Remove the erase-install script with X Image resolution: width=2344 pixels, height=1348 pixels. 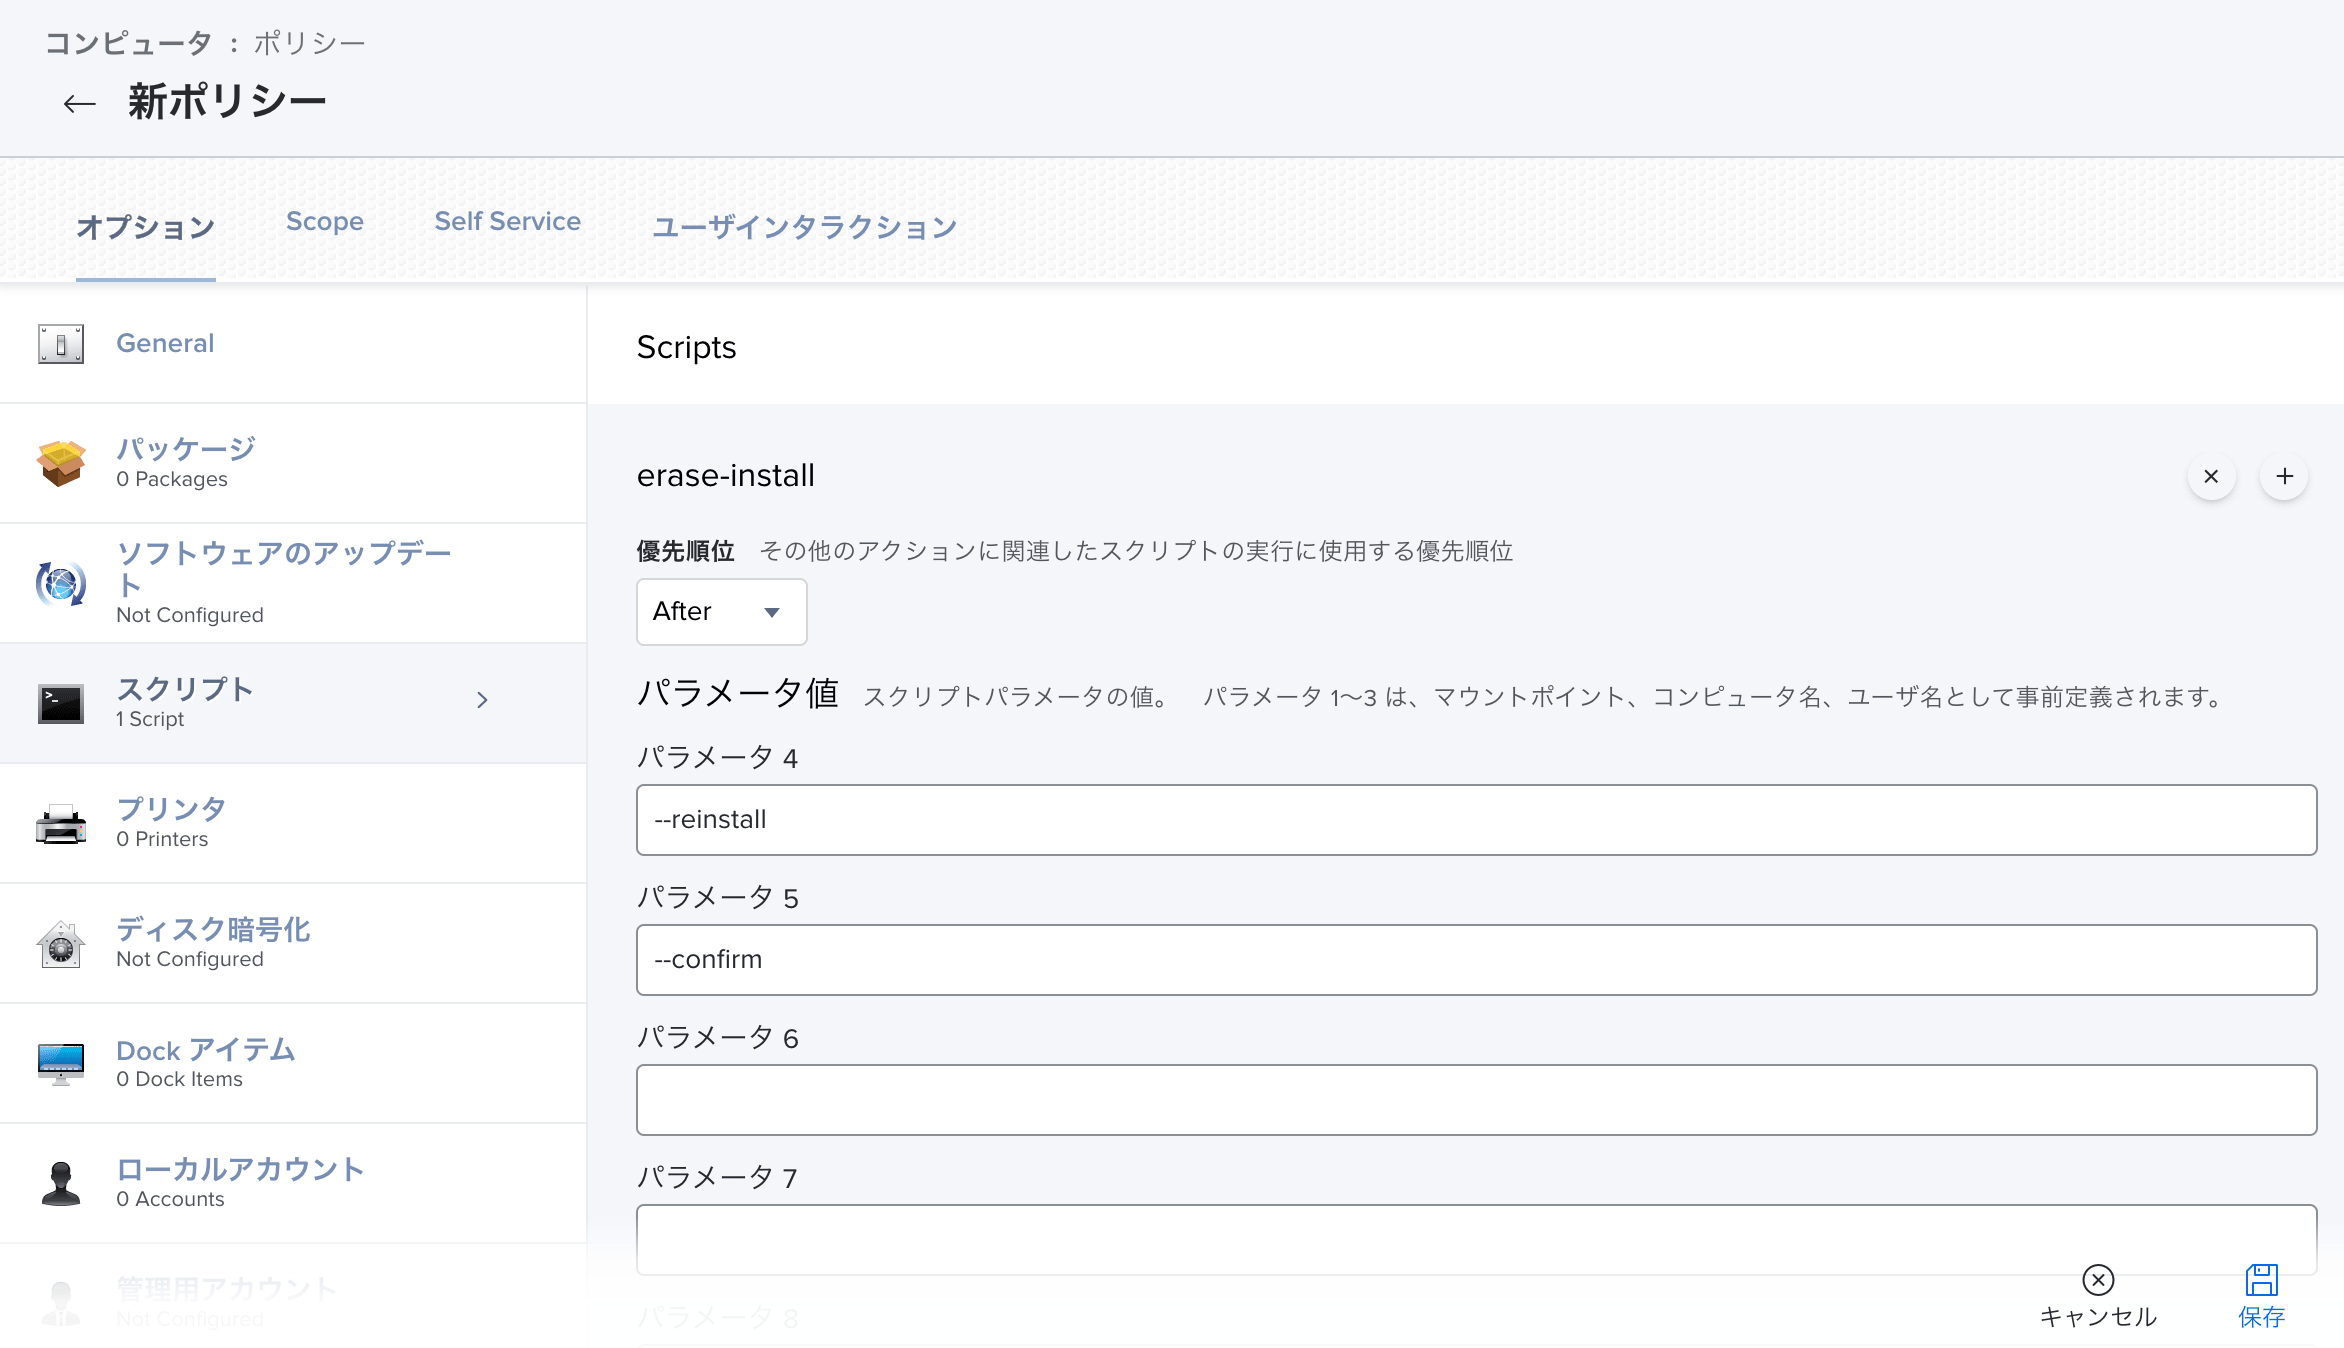2211,476
